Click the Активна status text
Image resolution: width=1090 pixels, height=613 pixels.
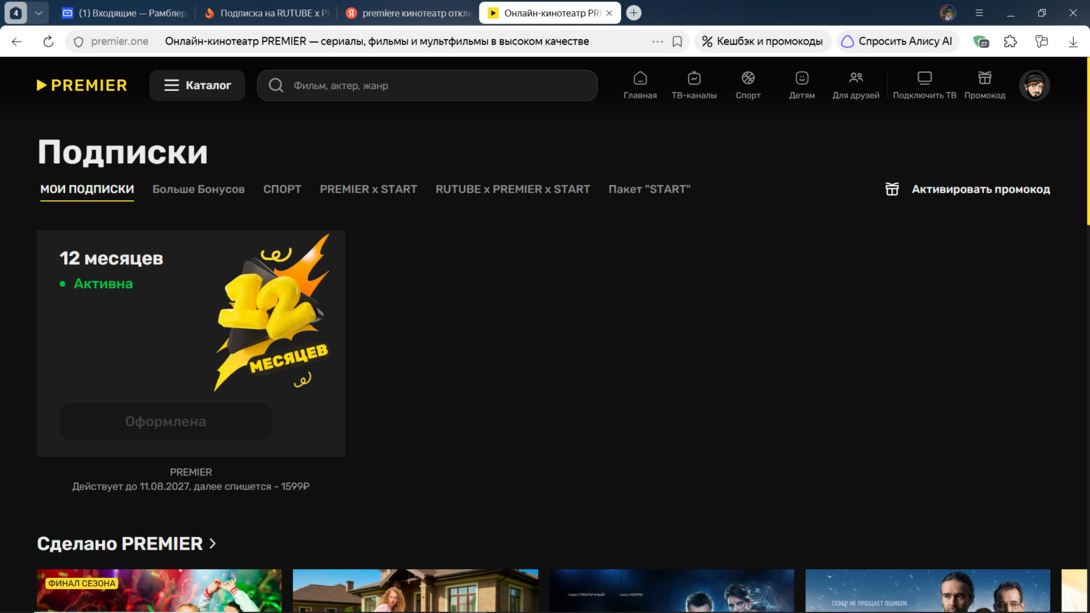click(x=103, y=284)
